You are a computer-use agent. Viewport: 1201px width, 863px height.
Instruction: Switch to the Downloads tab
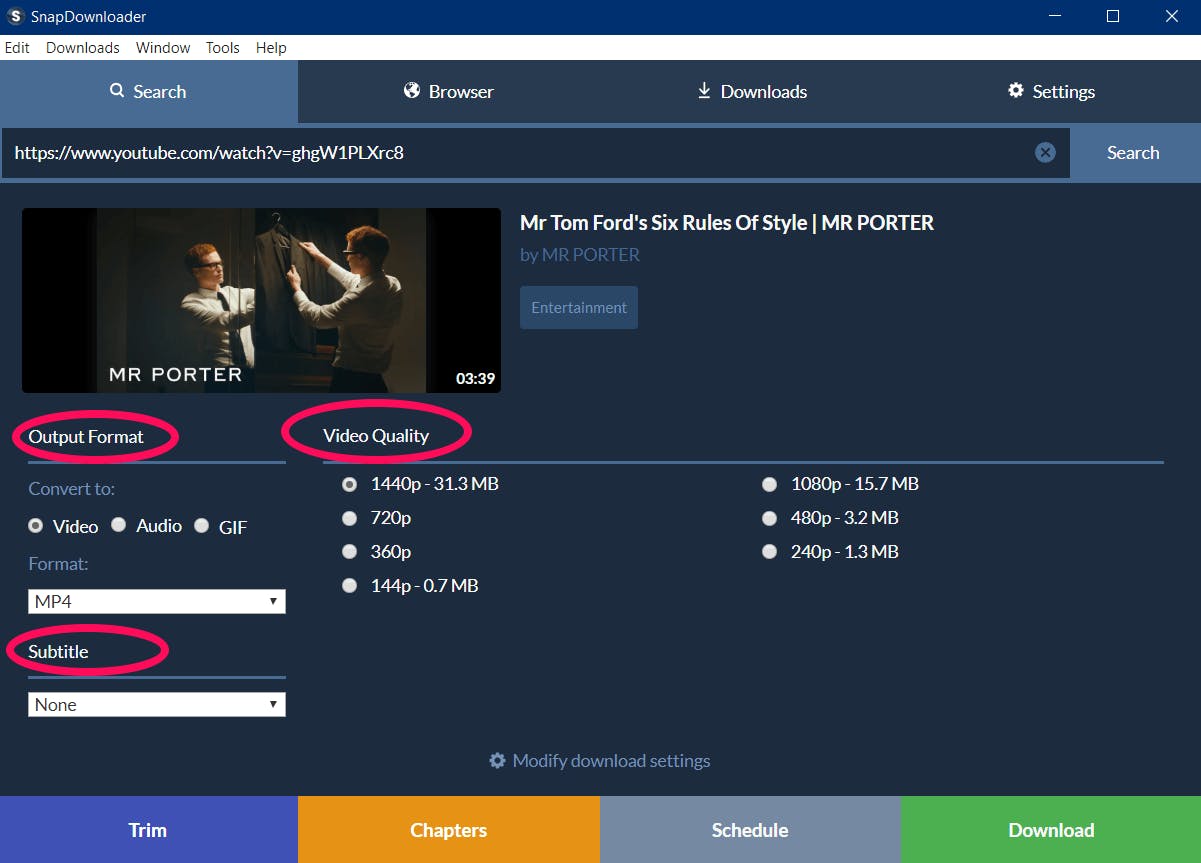pyautogui.click(x=751, y=91)
